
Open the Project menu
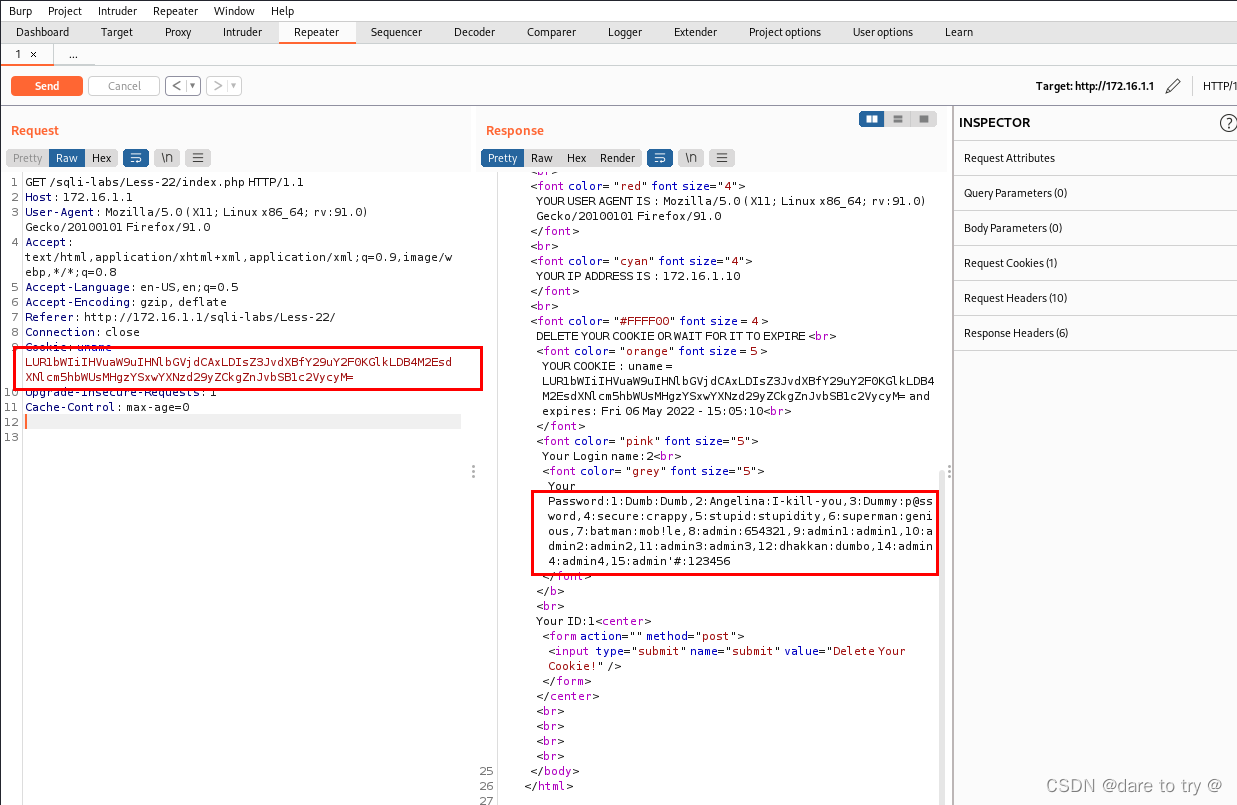65,11
